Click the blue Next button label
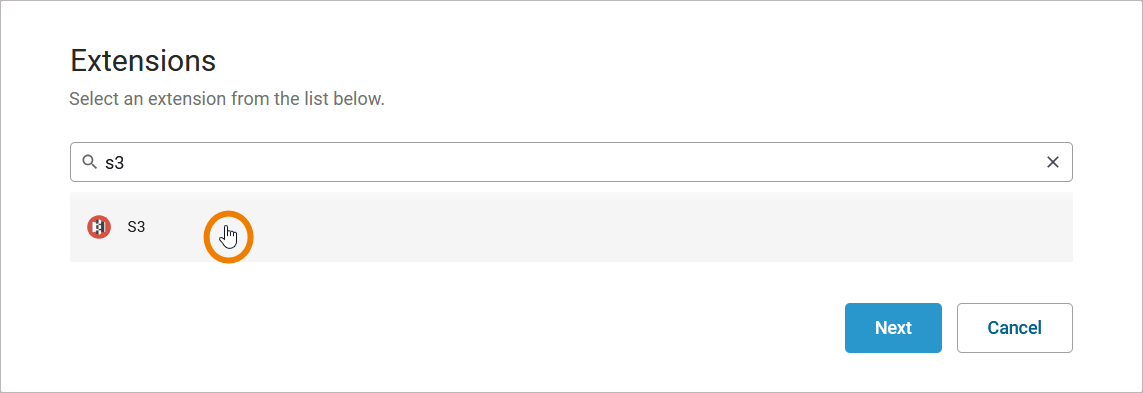1143x393 pixels. (893, 328)
